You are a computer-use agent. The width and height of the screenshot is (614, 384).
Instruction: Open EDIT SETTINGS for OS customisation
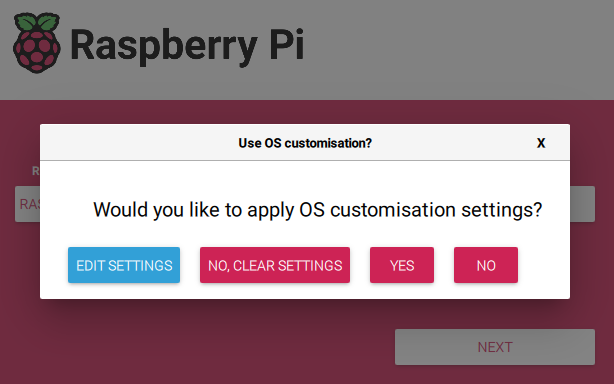pyautogui.click(x=124, y=265)
